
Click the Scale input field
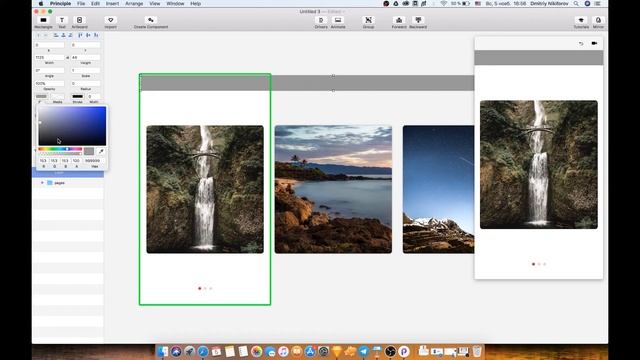click(x=85, y=71)
